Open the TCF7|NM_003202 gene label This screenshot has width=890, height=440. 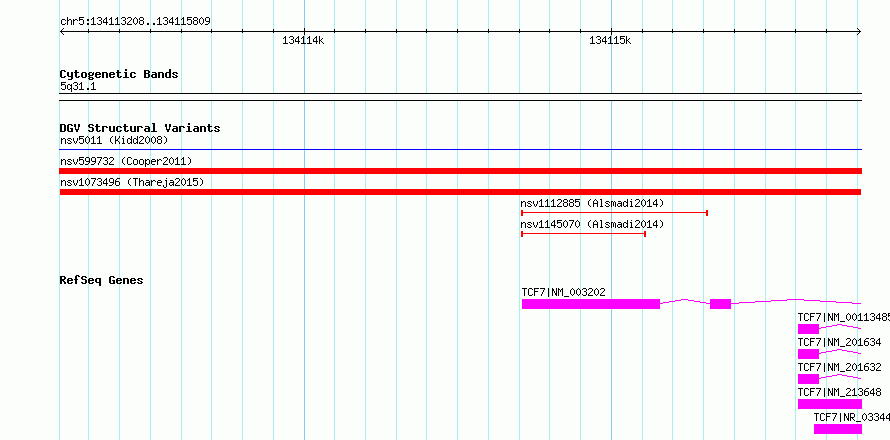(x=564, y=292)
